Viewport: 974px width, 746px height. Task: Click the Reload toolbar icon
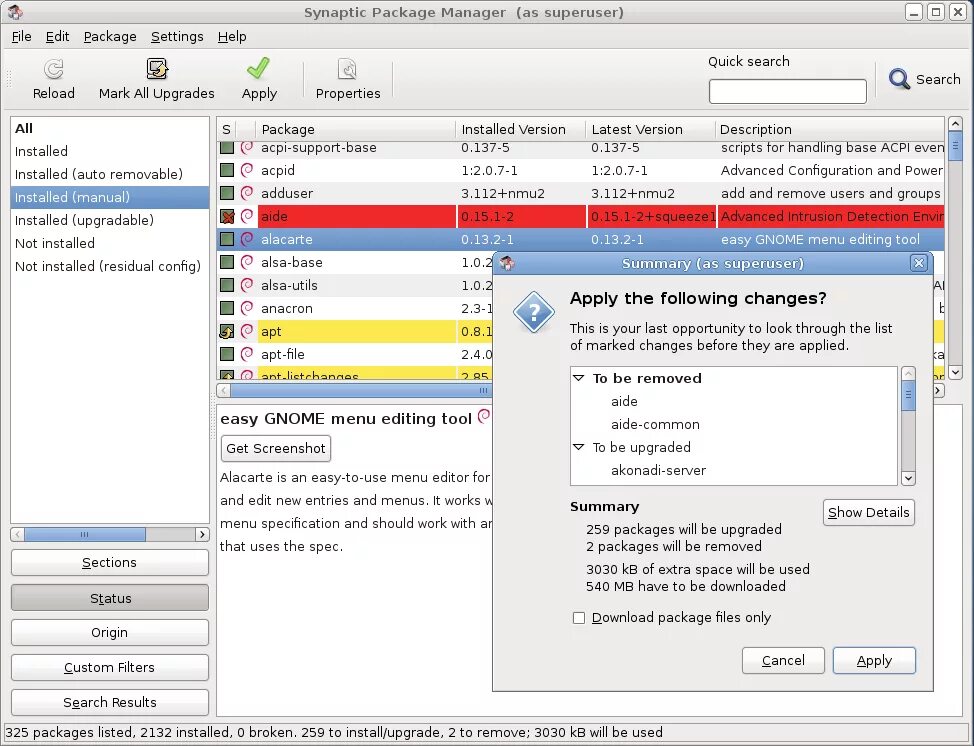(x=53, y=69)
